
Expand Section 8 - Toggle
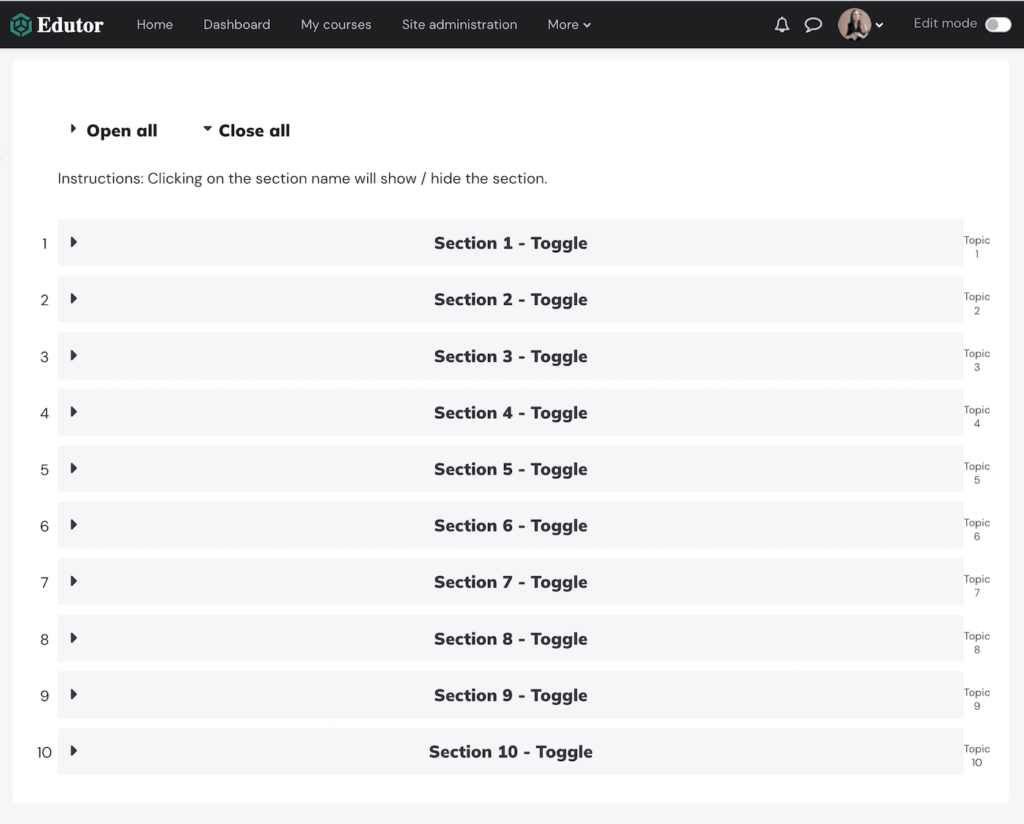point(510,639)
